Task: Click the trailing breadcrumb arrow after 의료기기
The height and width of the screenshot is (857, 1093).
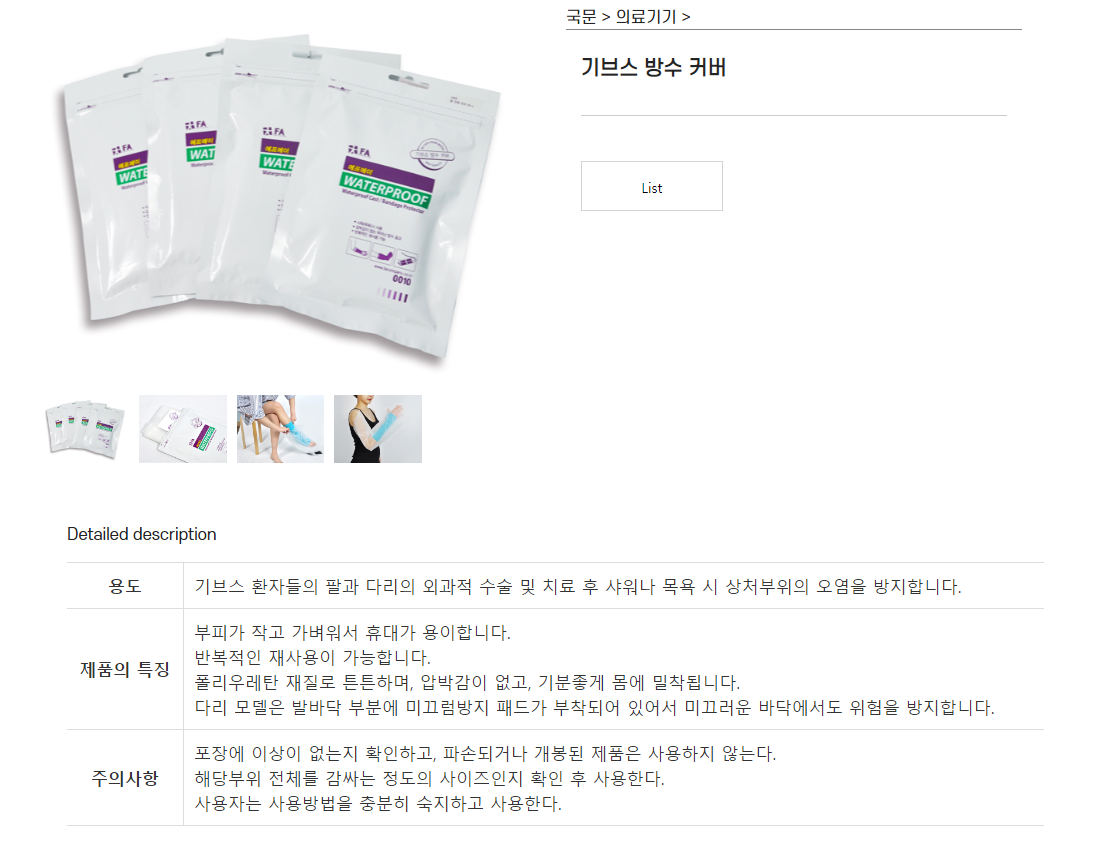Action: pos(686,17)
